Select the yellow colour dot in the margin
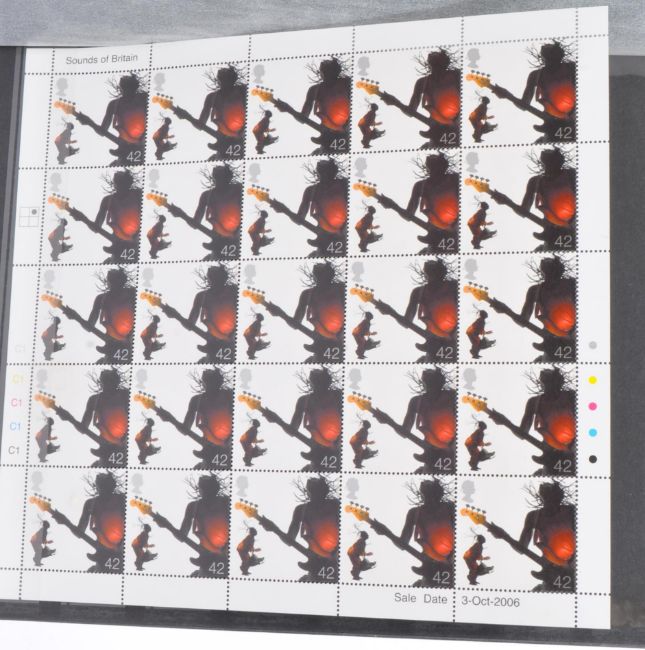The image size is (645, 650). tap(593, 380)
